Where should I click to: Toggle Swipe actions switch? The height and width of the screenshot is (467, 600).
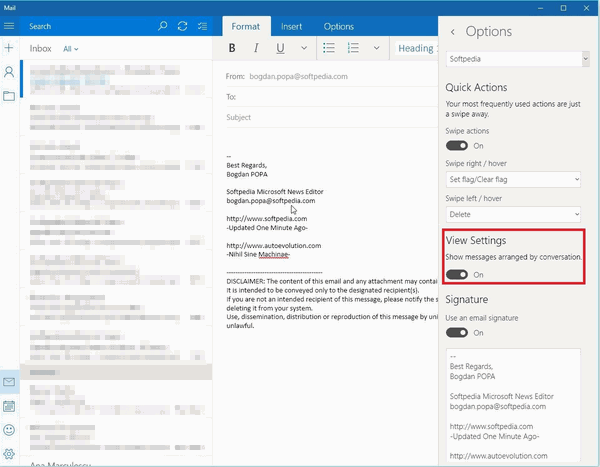tap(457, 146)
